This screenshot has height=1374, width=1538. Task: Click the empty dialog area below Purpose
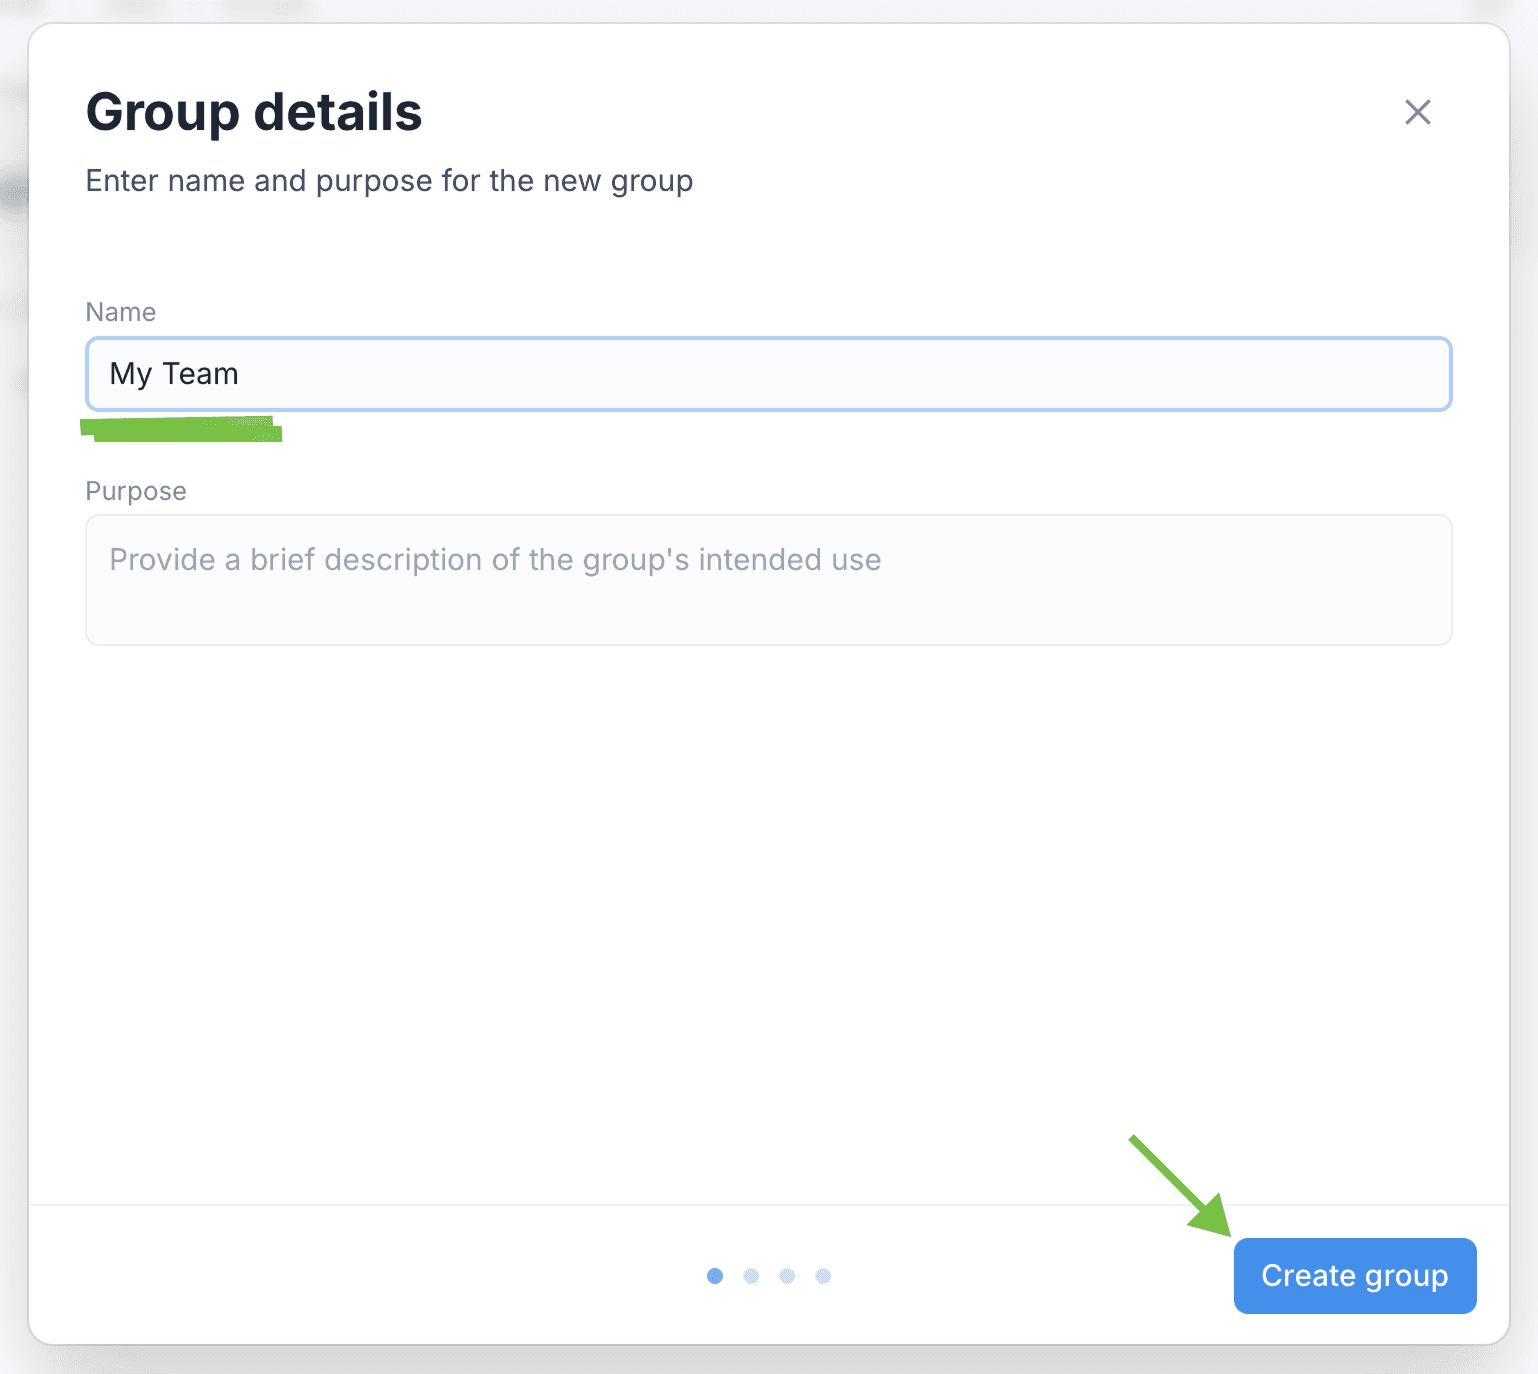point(768,900)
